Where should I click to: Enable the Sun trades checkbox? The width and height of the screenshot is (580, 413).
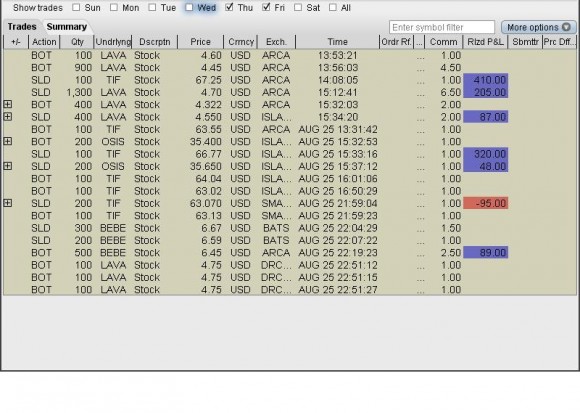click(x=76, y=7)
